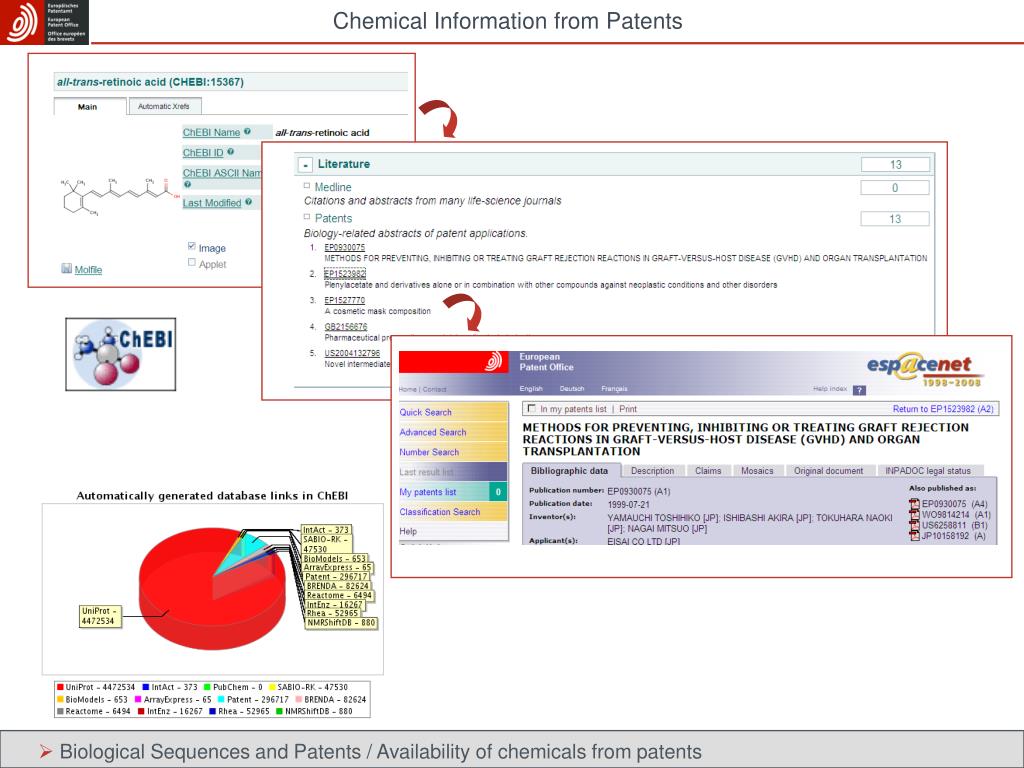Open the Mosaics tab

[x=757, y=471]
